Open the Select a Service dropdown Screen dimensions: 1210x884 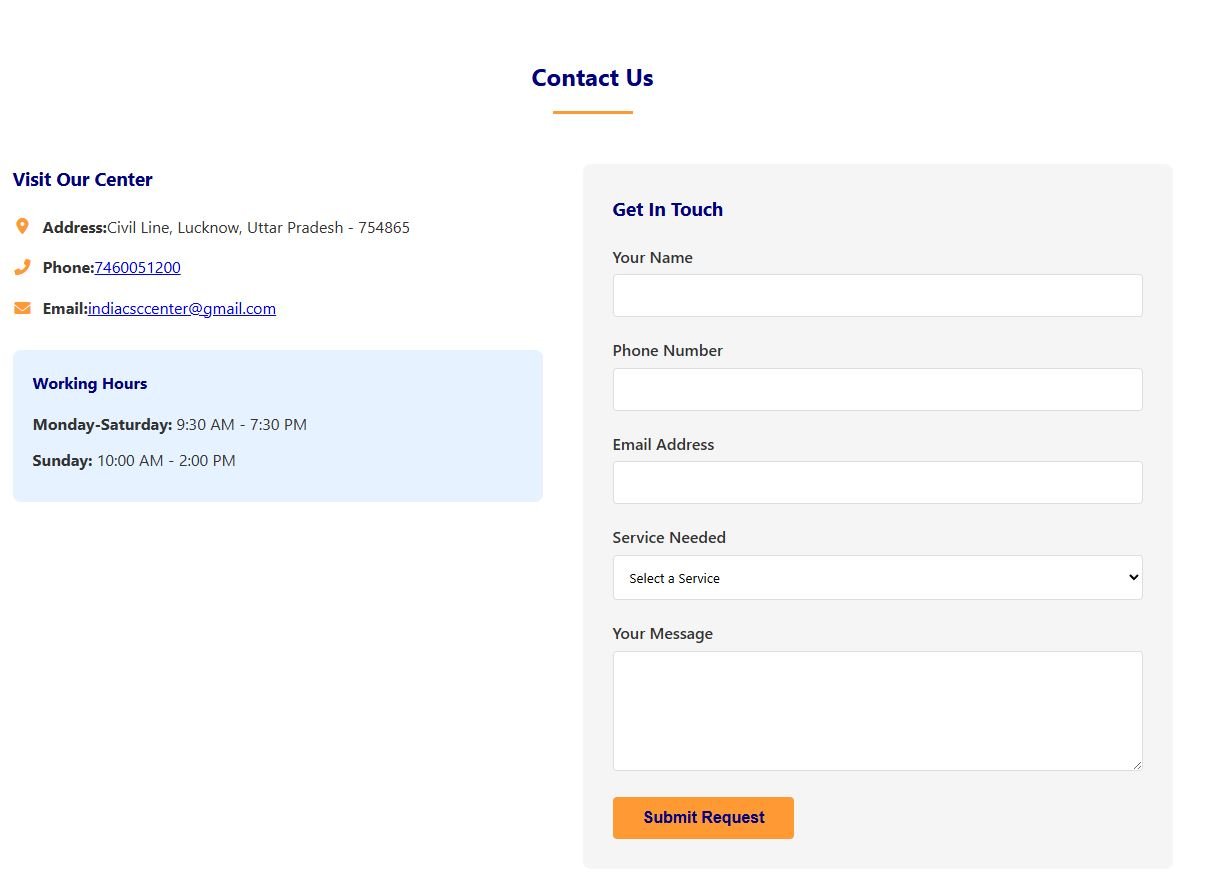(x=877, y=577)
